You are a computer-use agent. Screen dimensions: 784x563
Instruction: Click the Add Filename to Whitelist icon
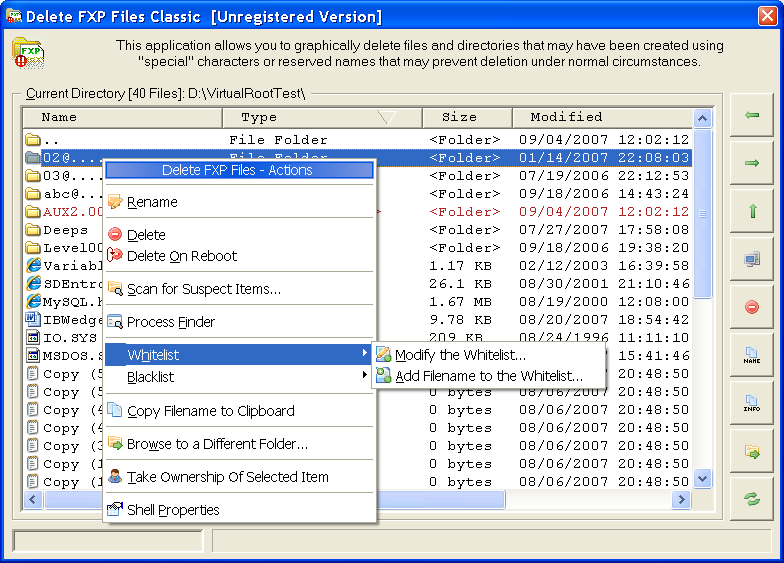pos(384,375)
